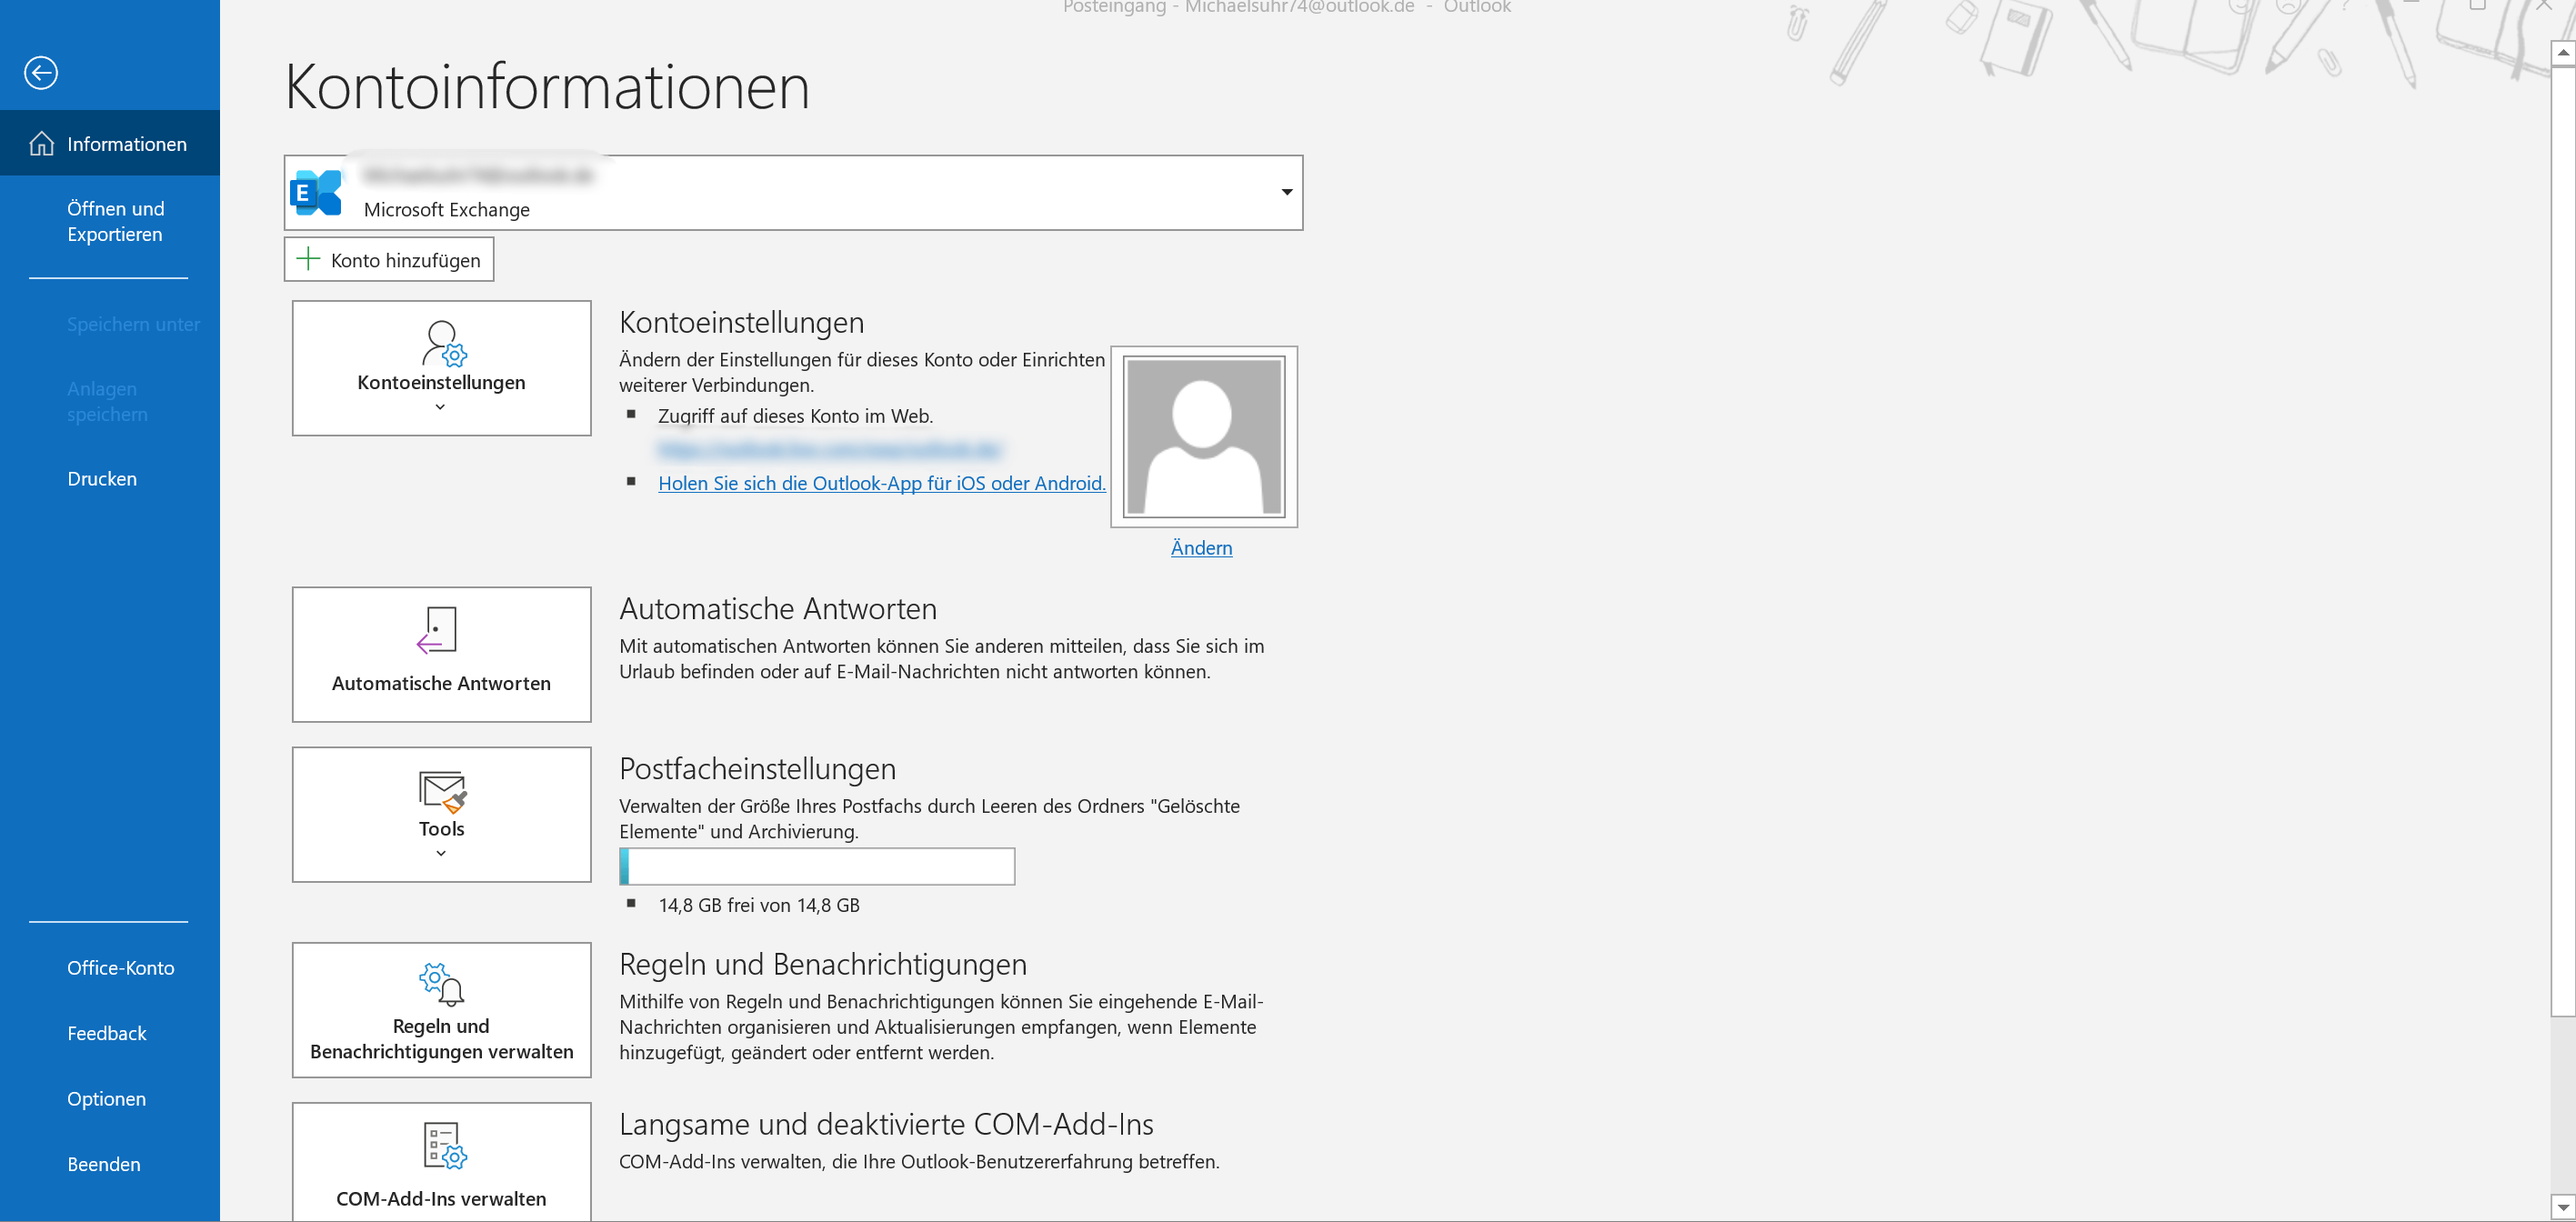The width and height of the screenshot is (2576, 1222).
Task: Click the 'Langsame und deaktivierte COM-Add-Ins' heading
Action: (886, 1124)
